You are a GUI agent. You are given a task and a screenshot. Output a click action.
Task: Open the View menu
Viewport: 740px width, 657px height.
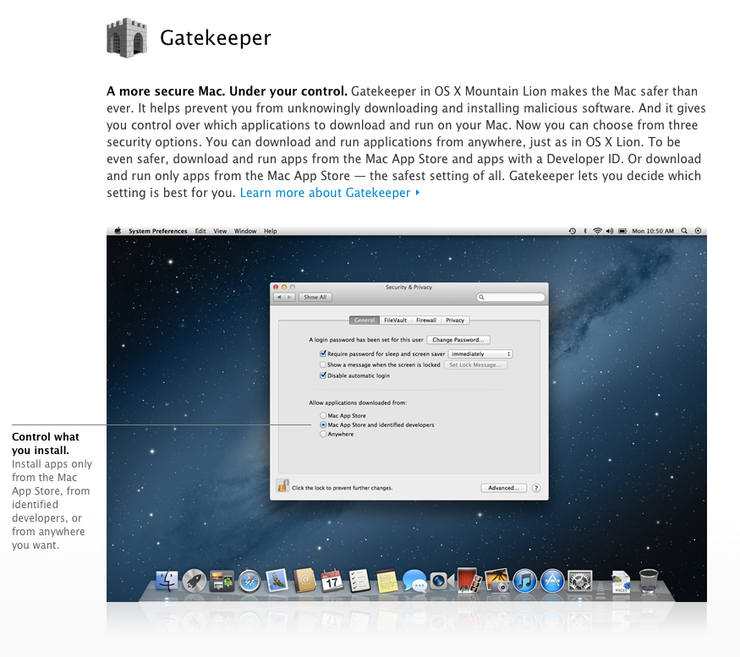(220, 231)
